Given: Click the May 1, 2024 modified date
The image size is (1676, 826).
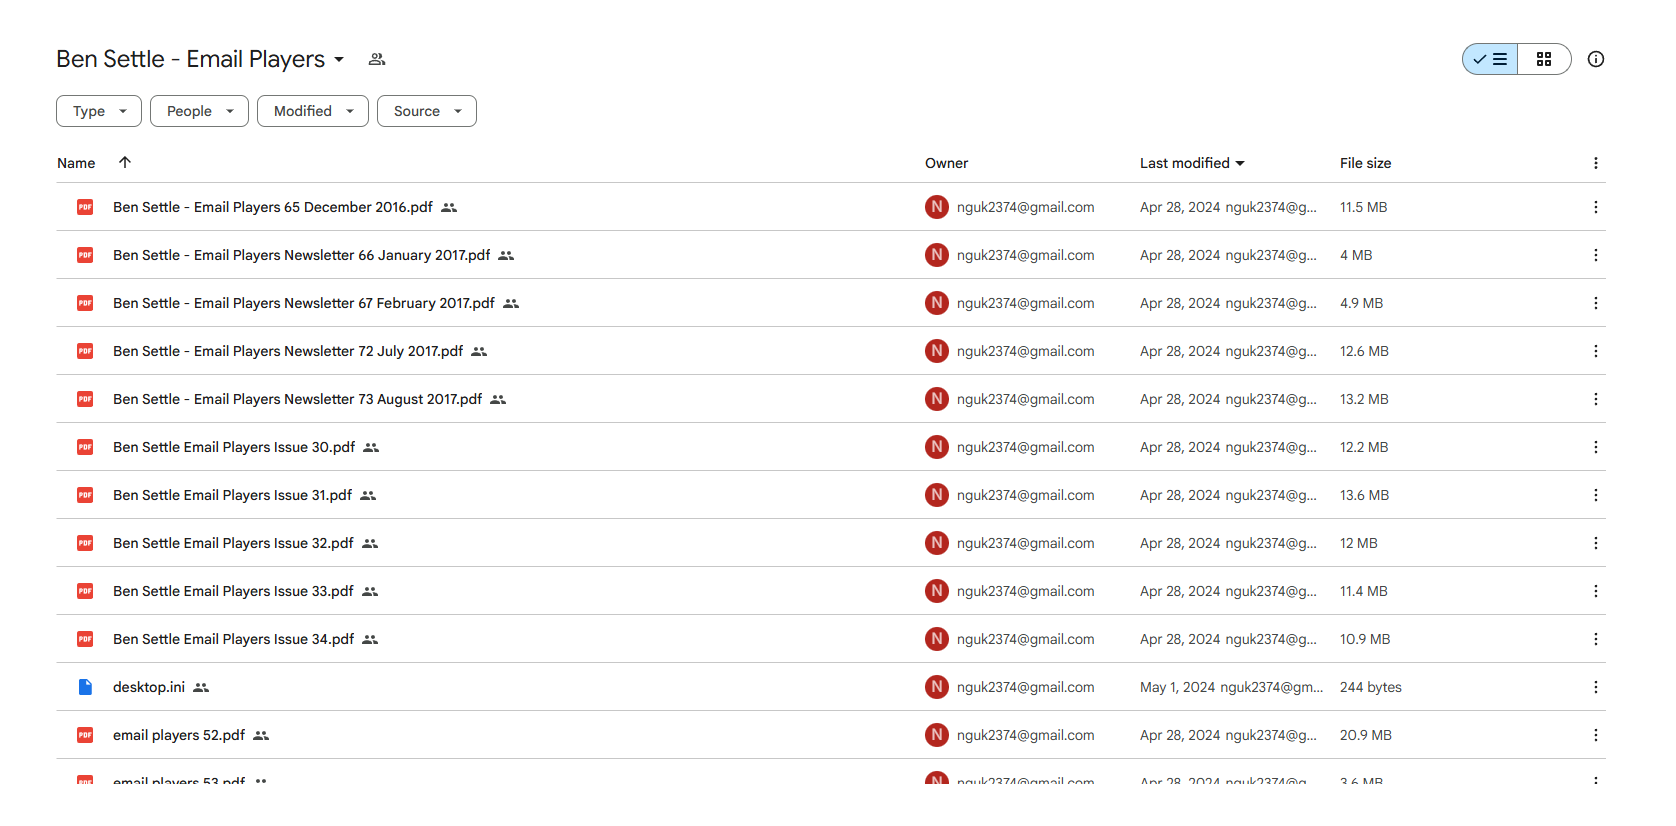Looking at the screenshot, I should [x=1178, y=687].
